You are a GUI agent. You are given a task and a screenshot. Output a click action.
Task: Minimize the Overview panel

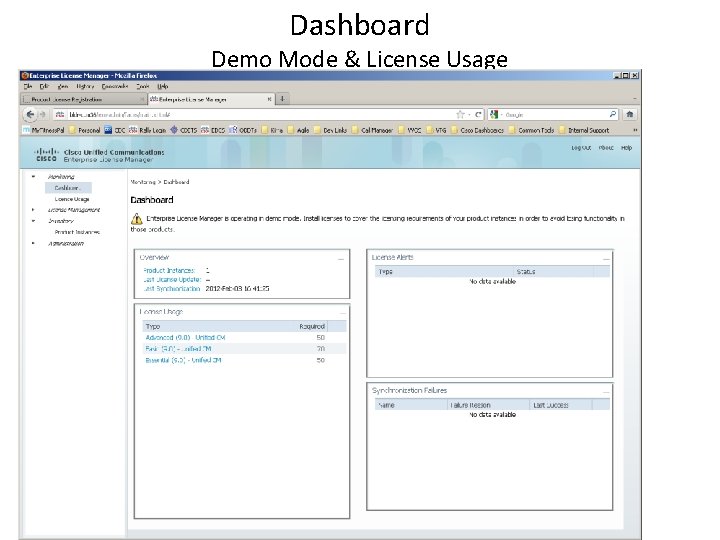coord(341,259)
